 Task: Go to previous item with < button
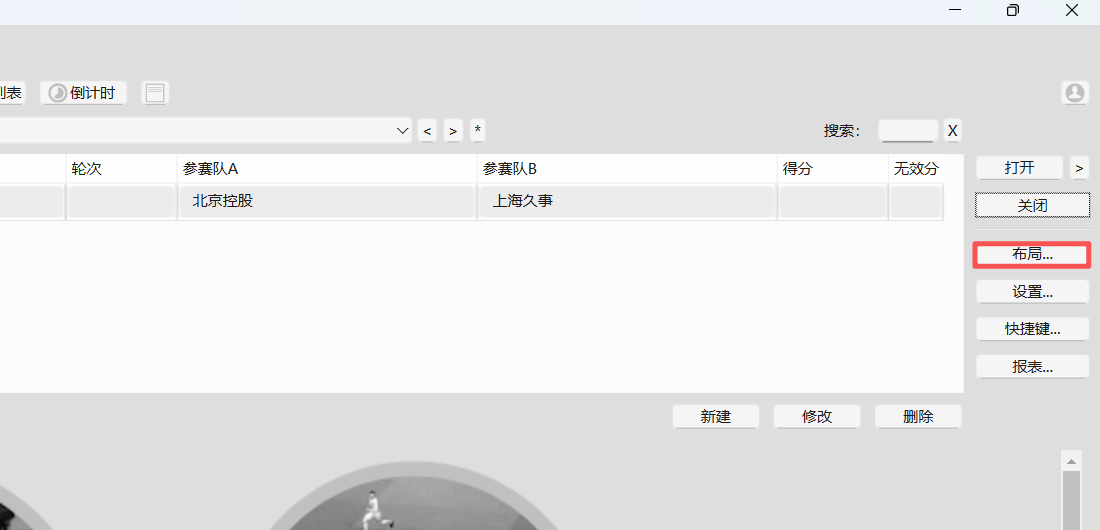pyautogui.click(x=427, y=131)
